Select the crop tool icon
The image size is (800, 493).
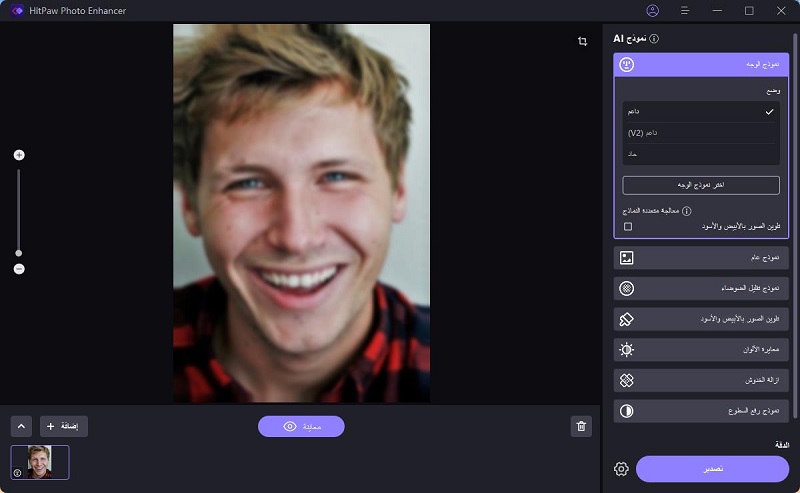point(582,41)
